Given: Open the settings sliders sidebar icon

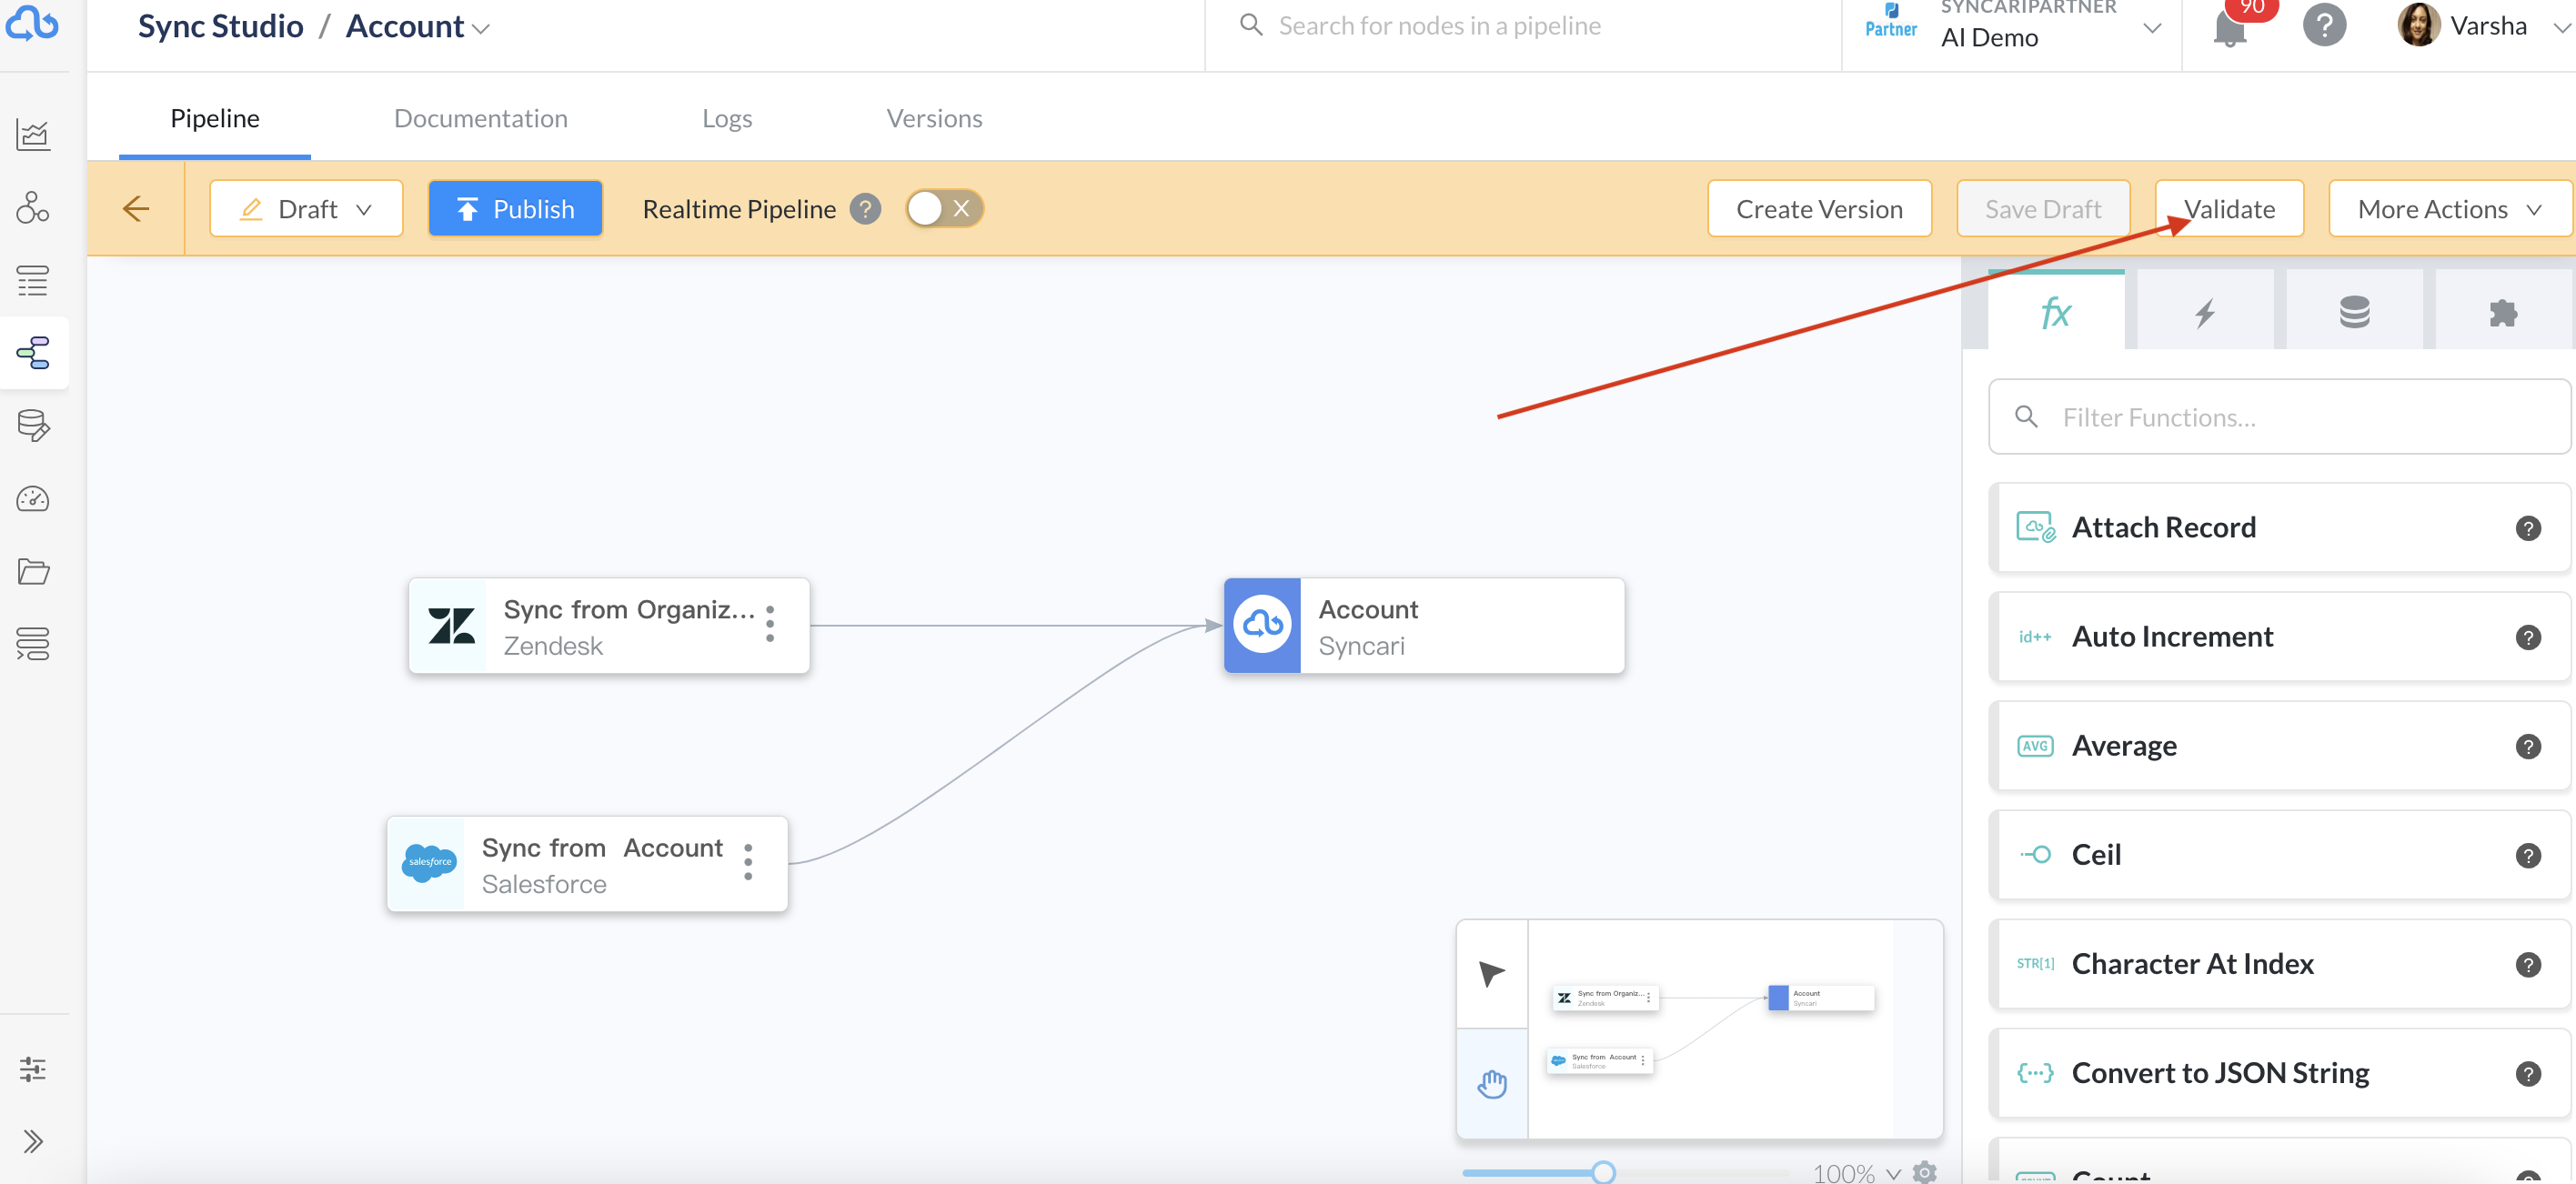Looking at the screenshot, I should coord(33,1069).
